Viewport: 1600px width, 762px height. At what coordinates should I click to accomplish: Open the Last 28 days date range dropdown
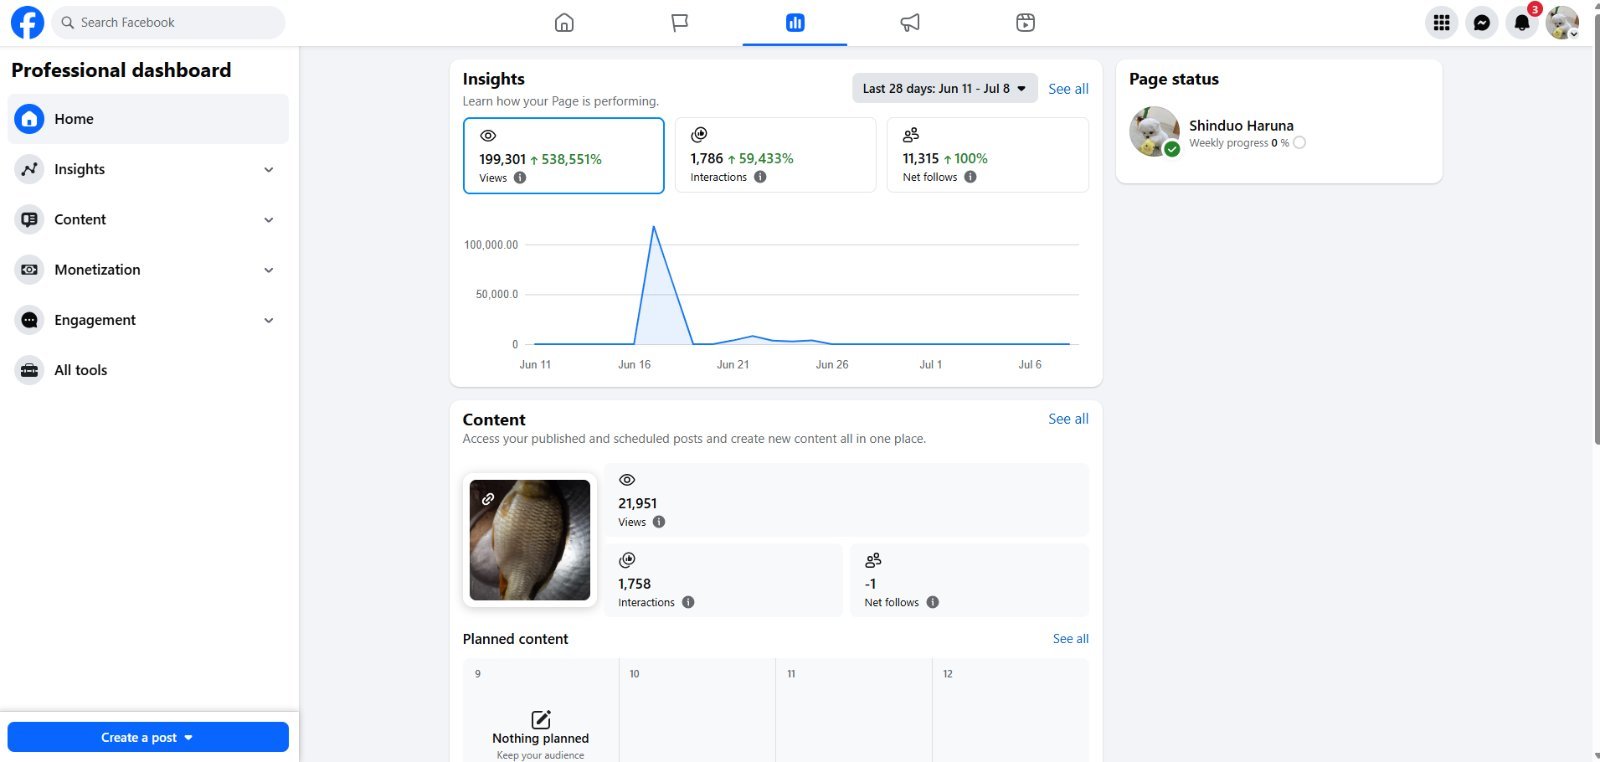pos(944,88)
